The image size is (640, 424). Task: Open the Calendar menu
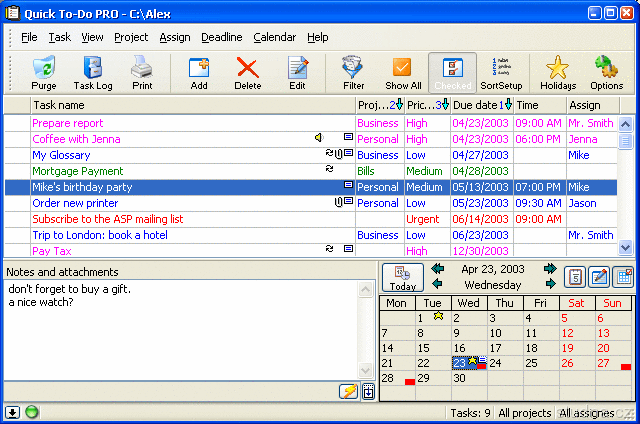274,37
